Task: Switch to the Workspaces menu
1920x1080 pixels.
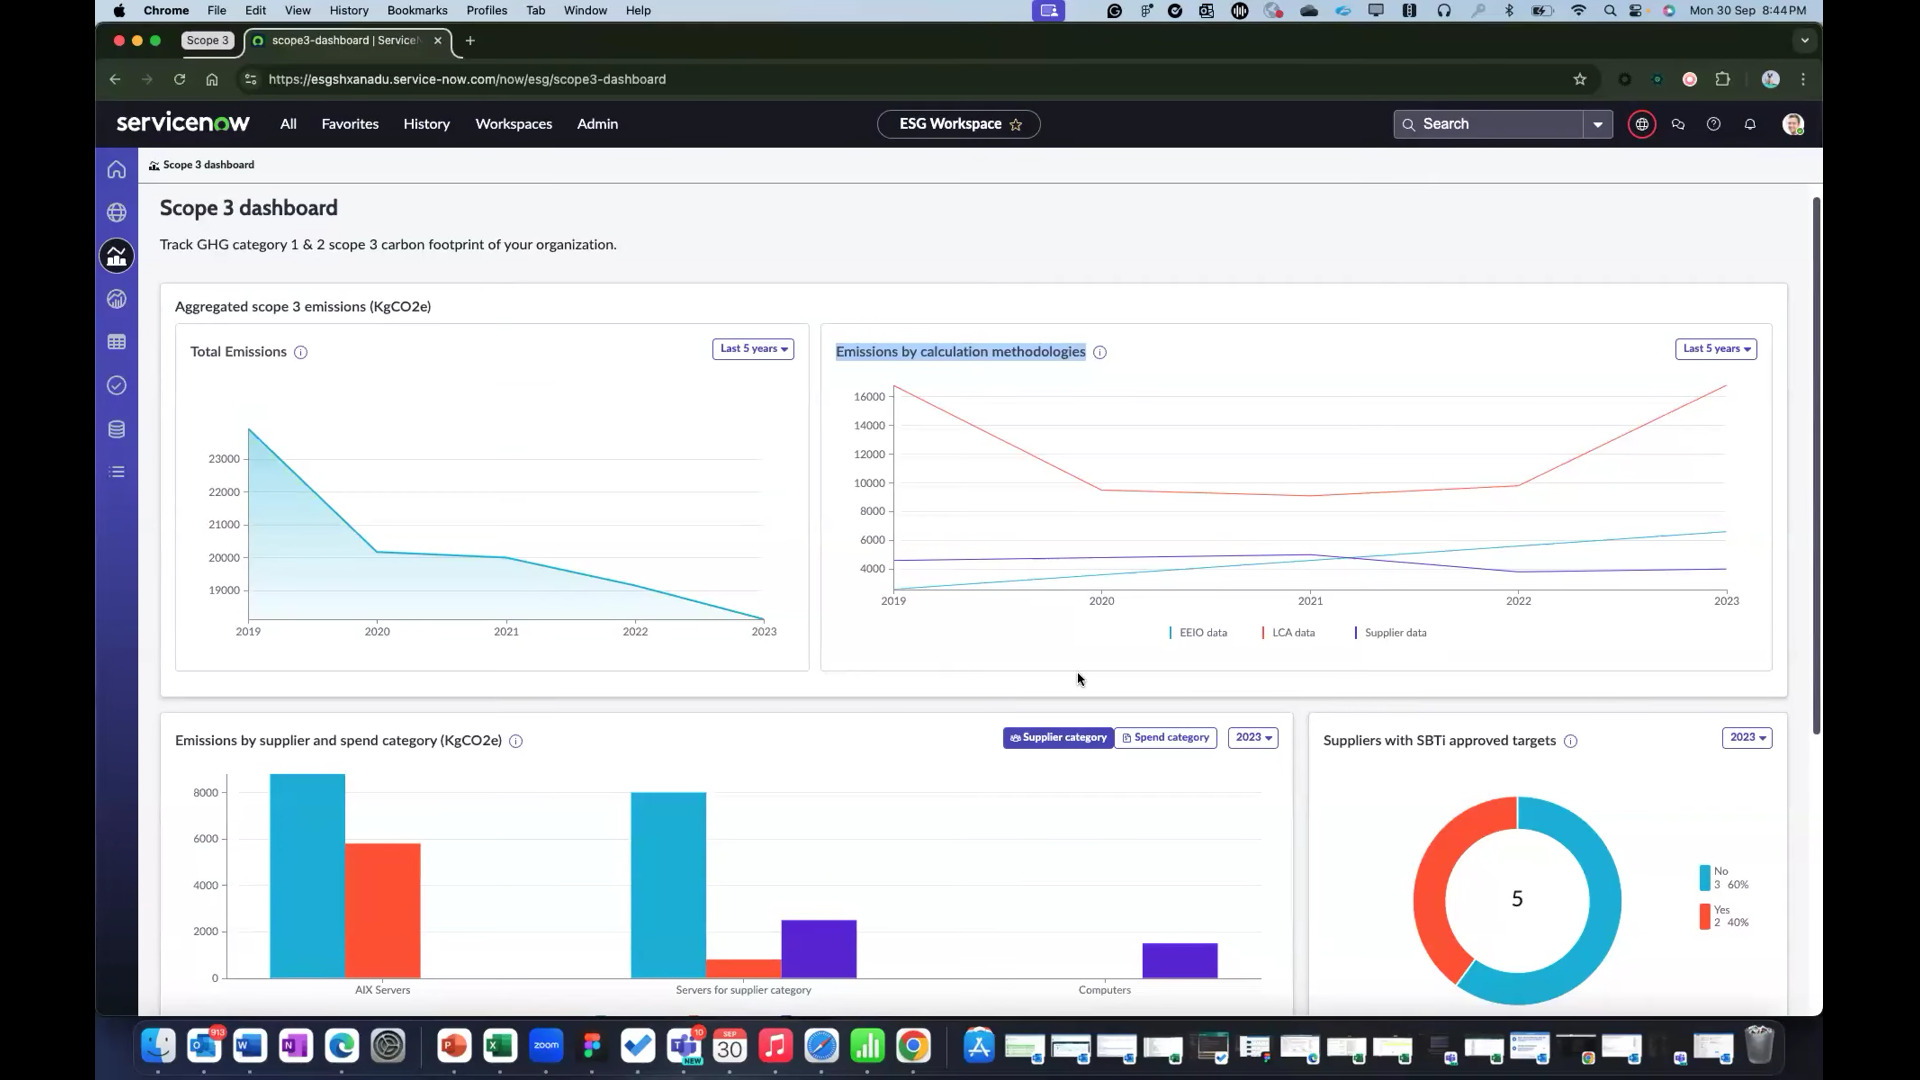Action: (x=513, y=124)
